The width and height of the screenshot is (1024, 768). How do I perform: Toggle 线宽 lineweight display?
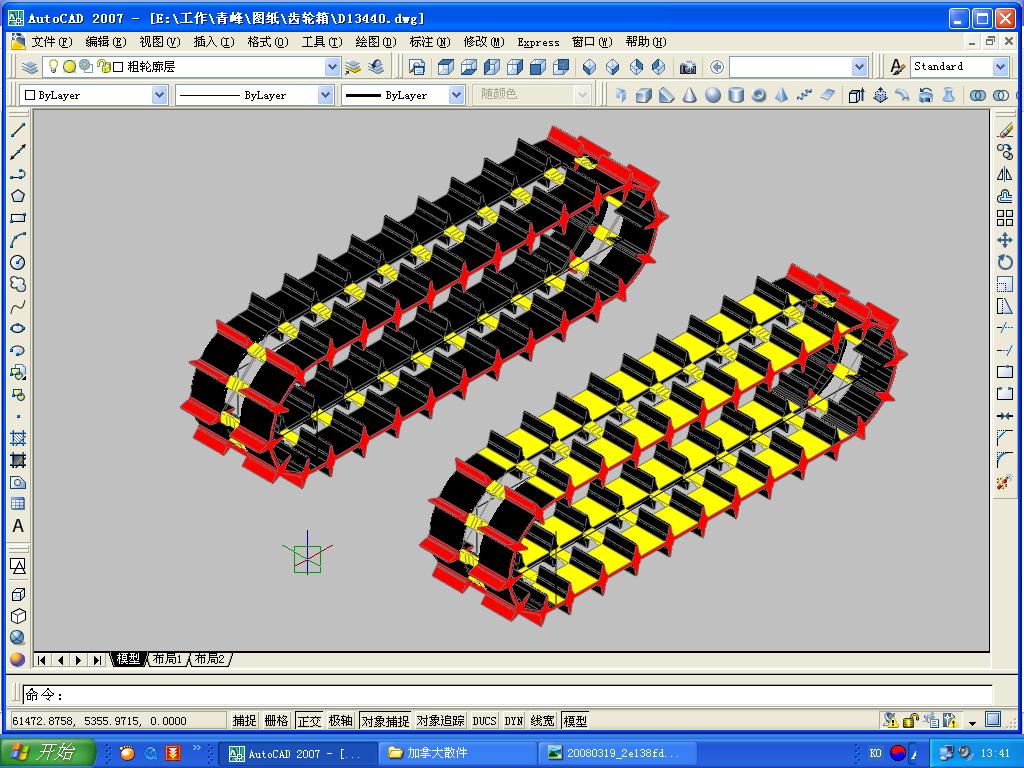coord(542,720)
